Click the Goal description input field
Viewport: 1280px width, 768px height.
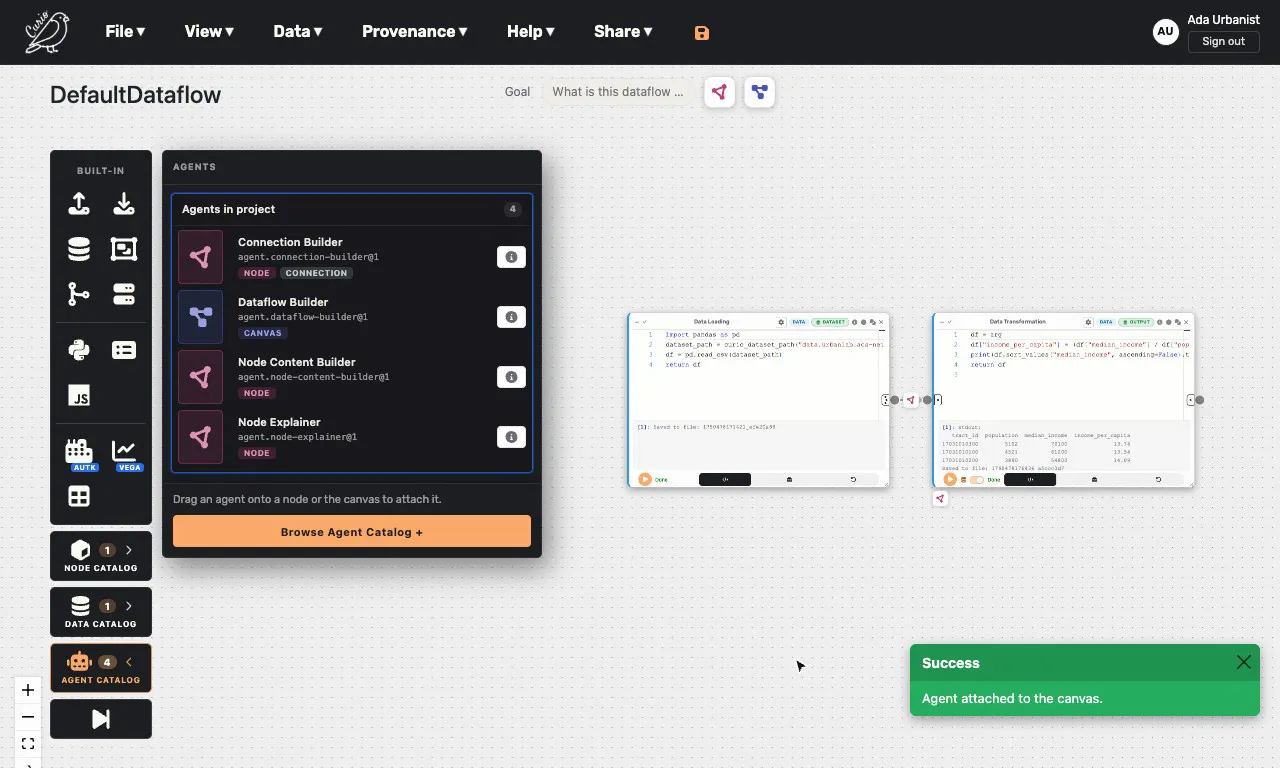(x=618, y=92)
